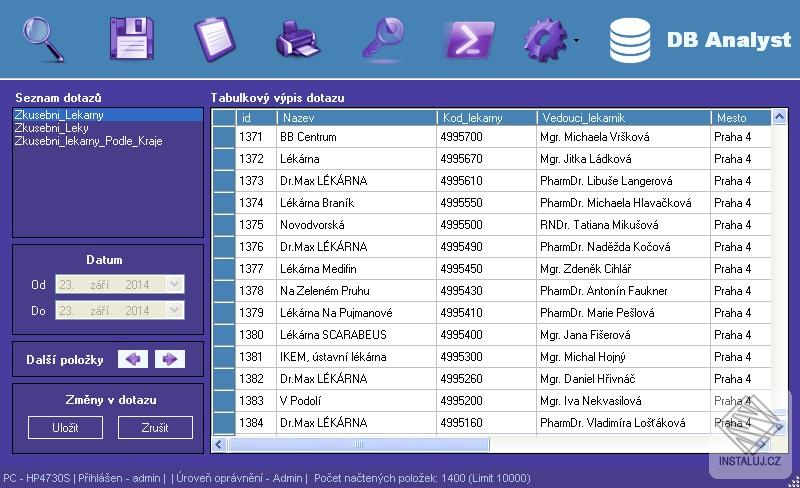800x488 pixels.
Task: Click cell PharmDr. Antonín Faukner
Action: point(623,290)
